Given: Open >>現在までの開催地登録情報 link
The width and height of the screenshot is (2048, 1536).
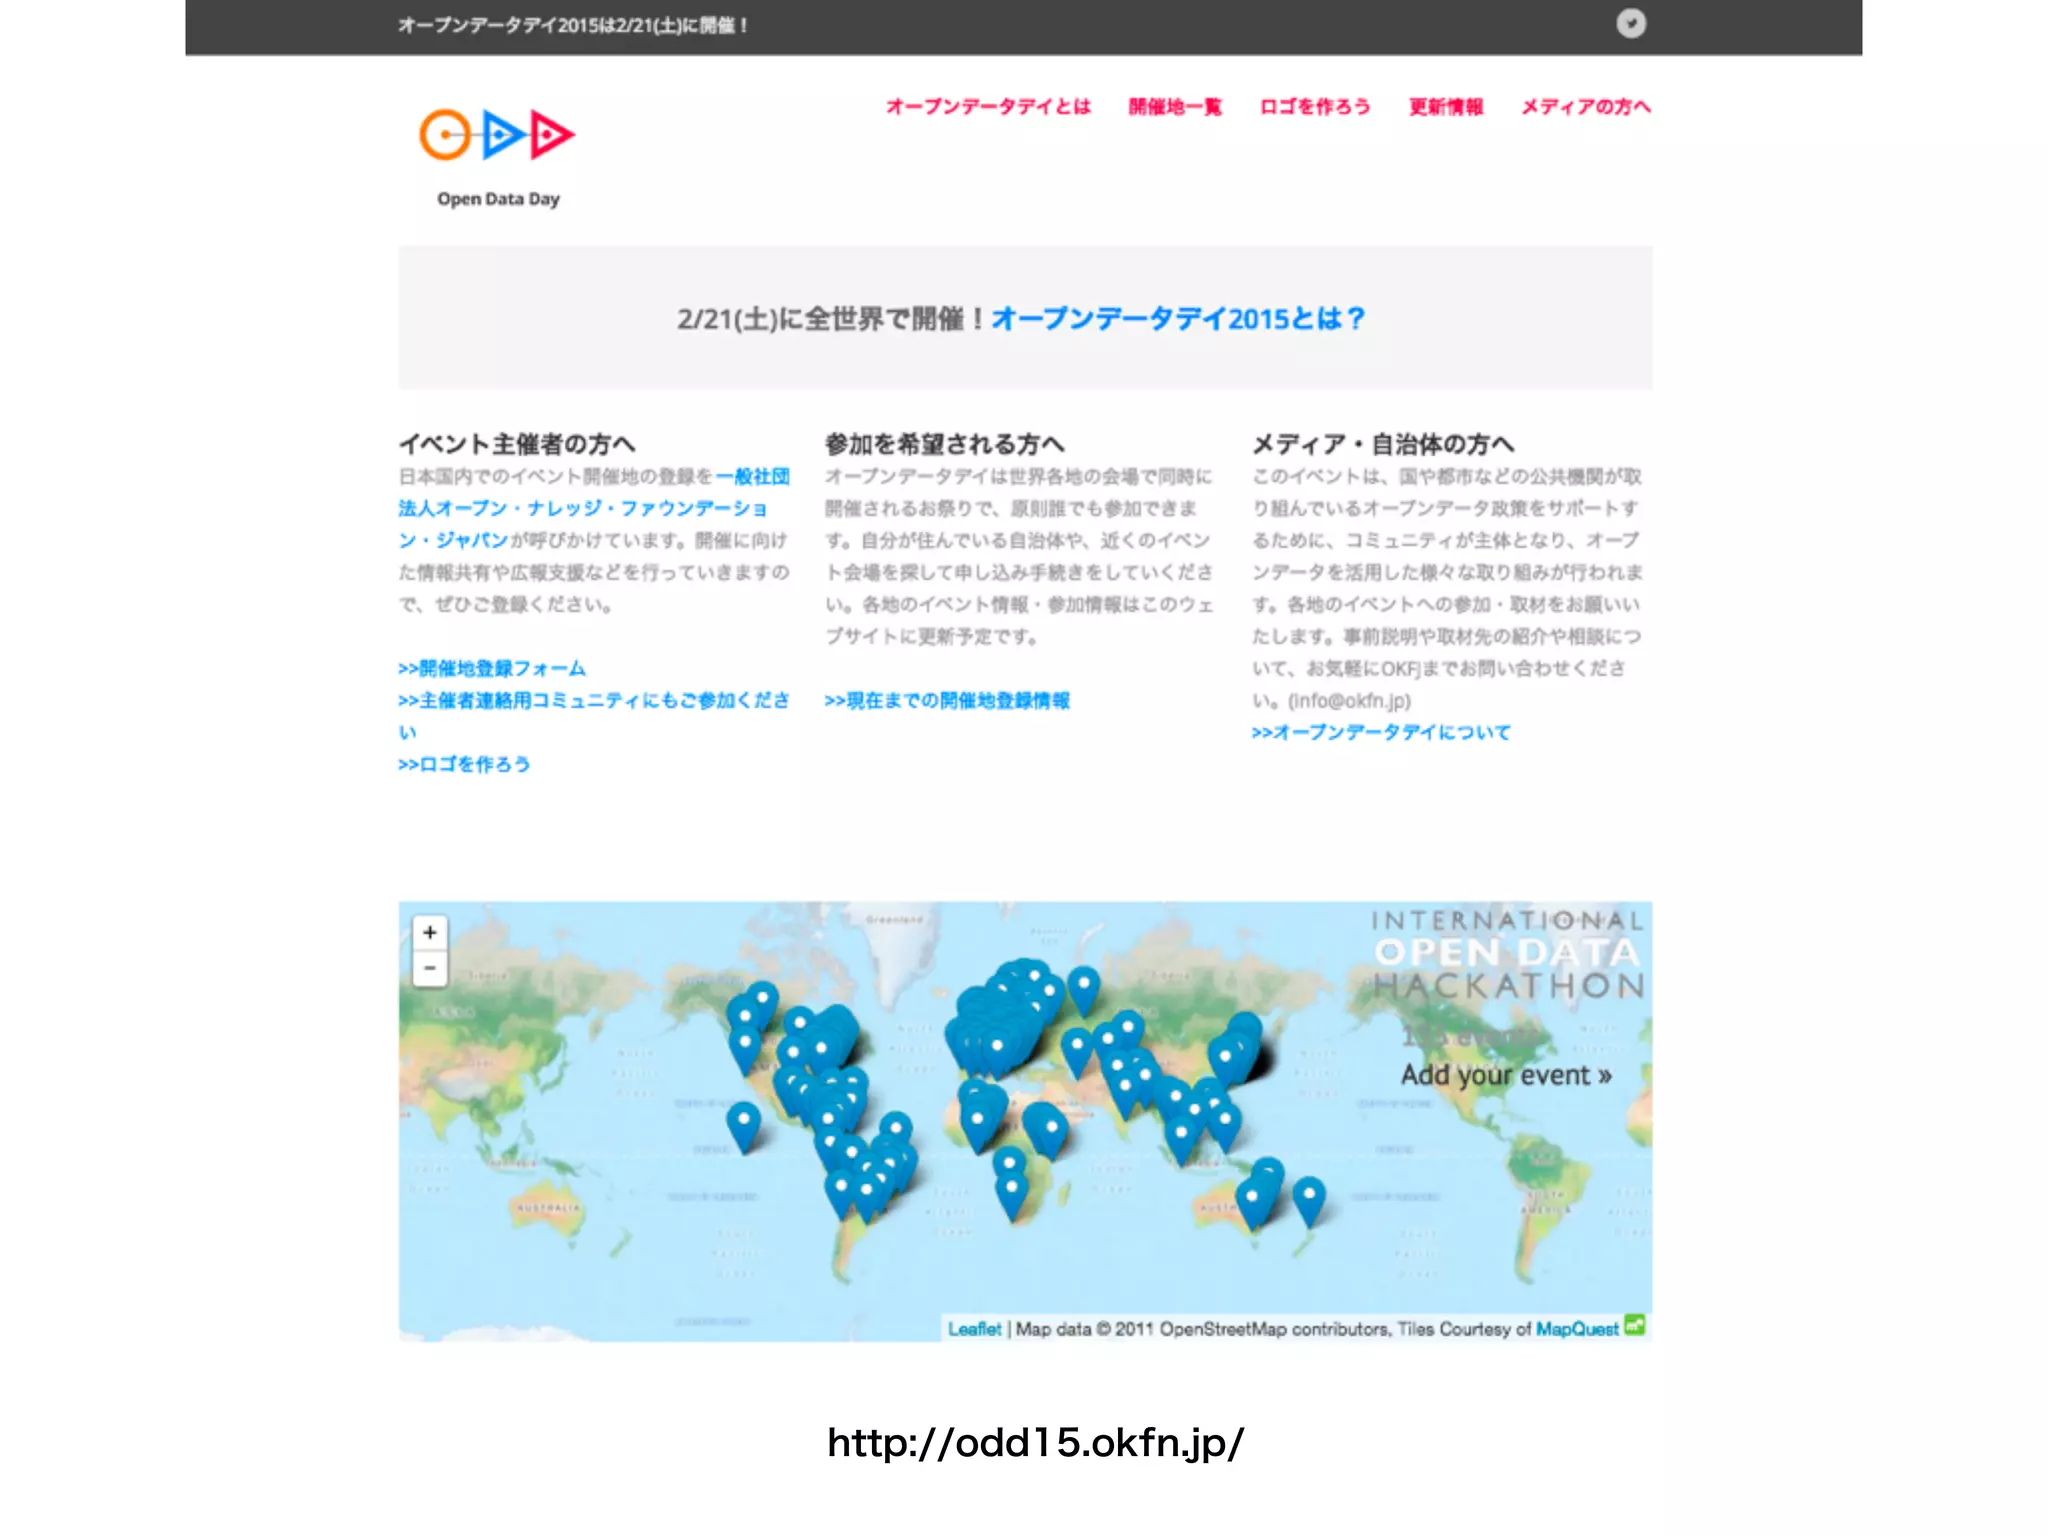Looking at the screenshot, I should [x=947, y=700].
